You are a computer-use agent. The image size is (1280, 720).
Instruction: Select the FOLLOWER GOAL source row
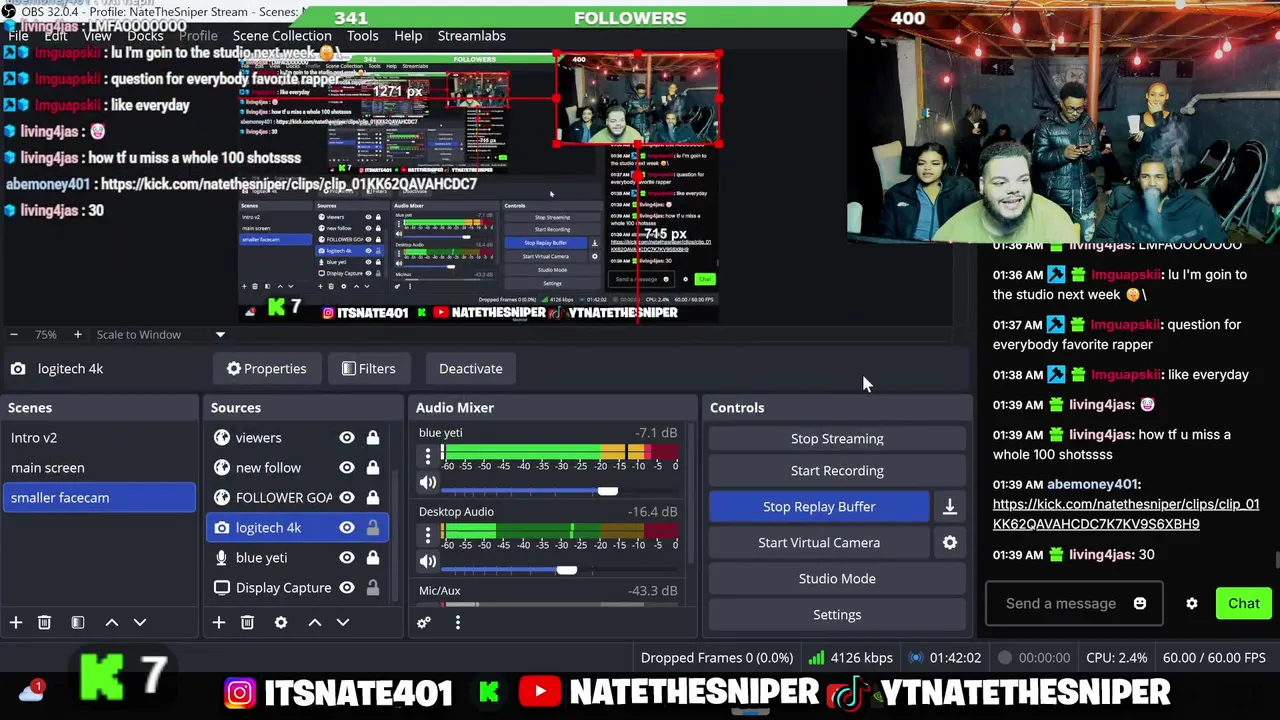[x=297, y=498]
